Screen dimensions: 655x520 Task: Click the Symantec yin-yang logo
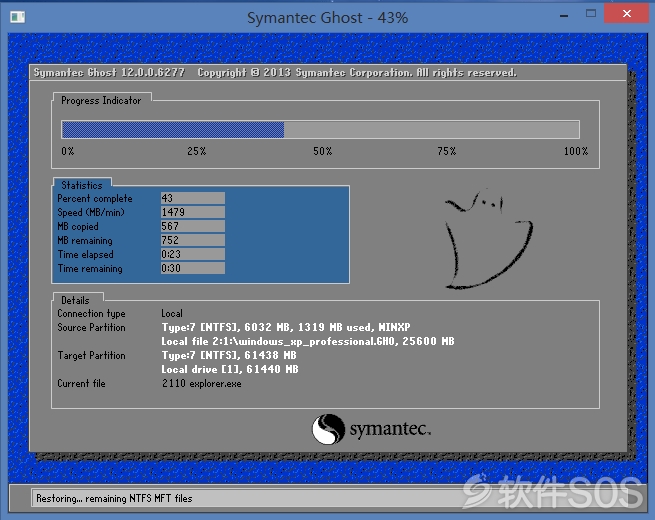(328, 429)
